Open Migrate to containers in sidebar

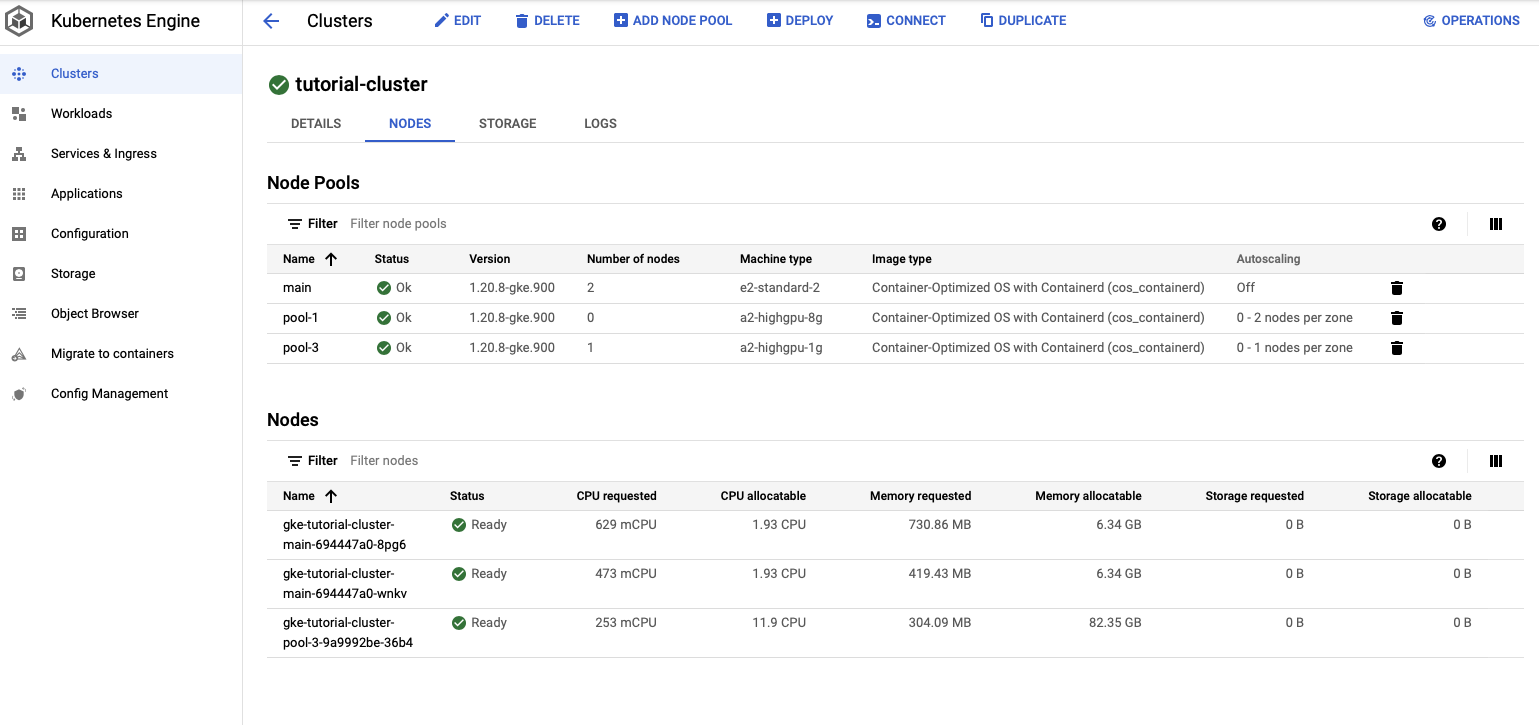click(112, 354)
